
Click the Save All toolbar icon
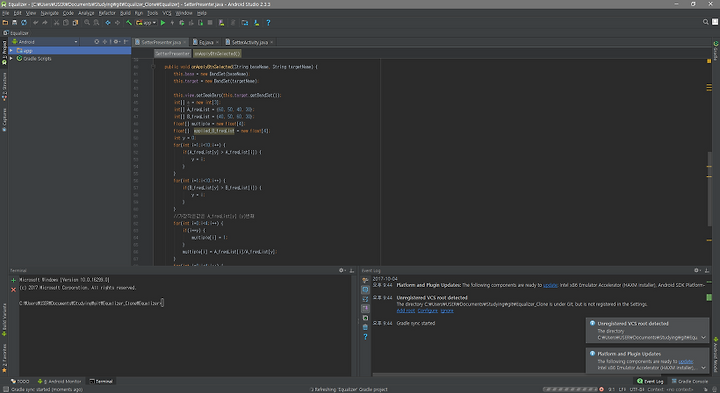[14, 22]
